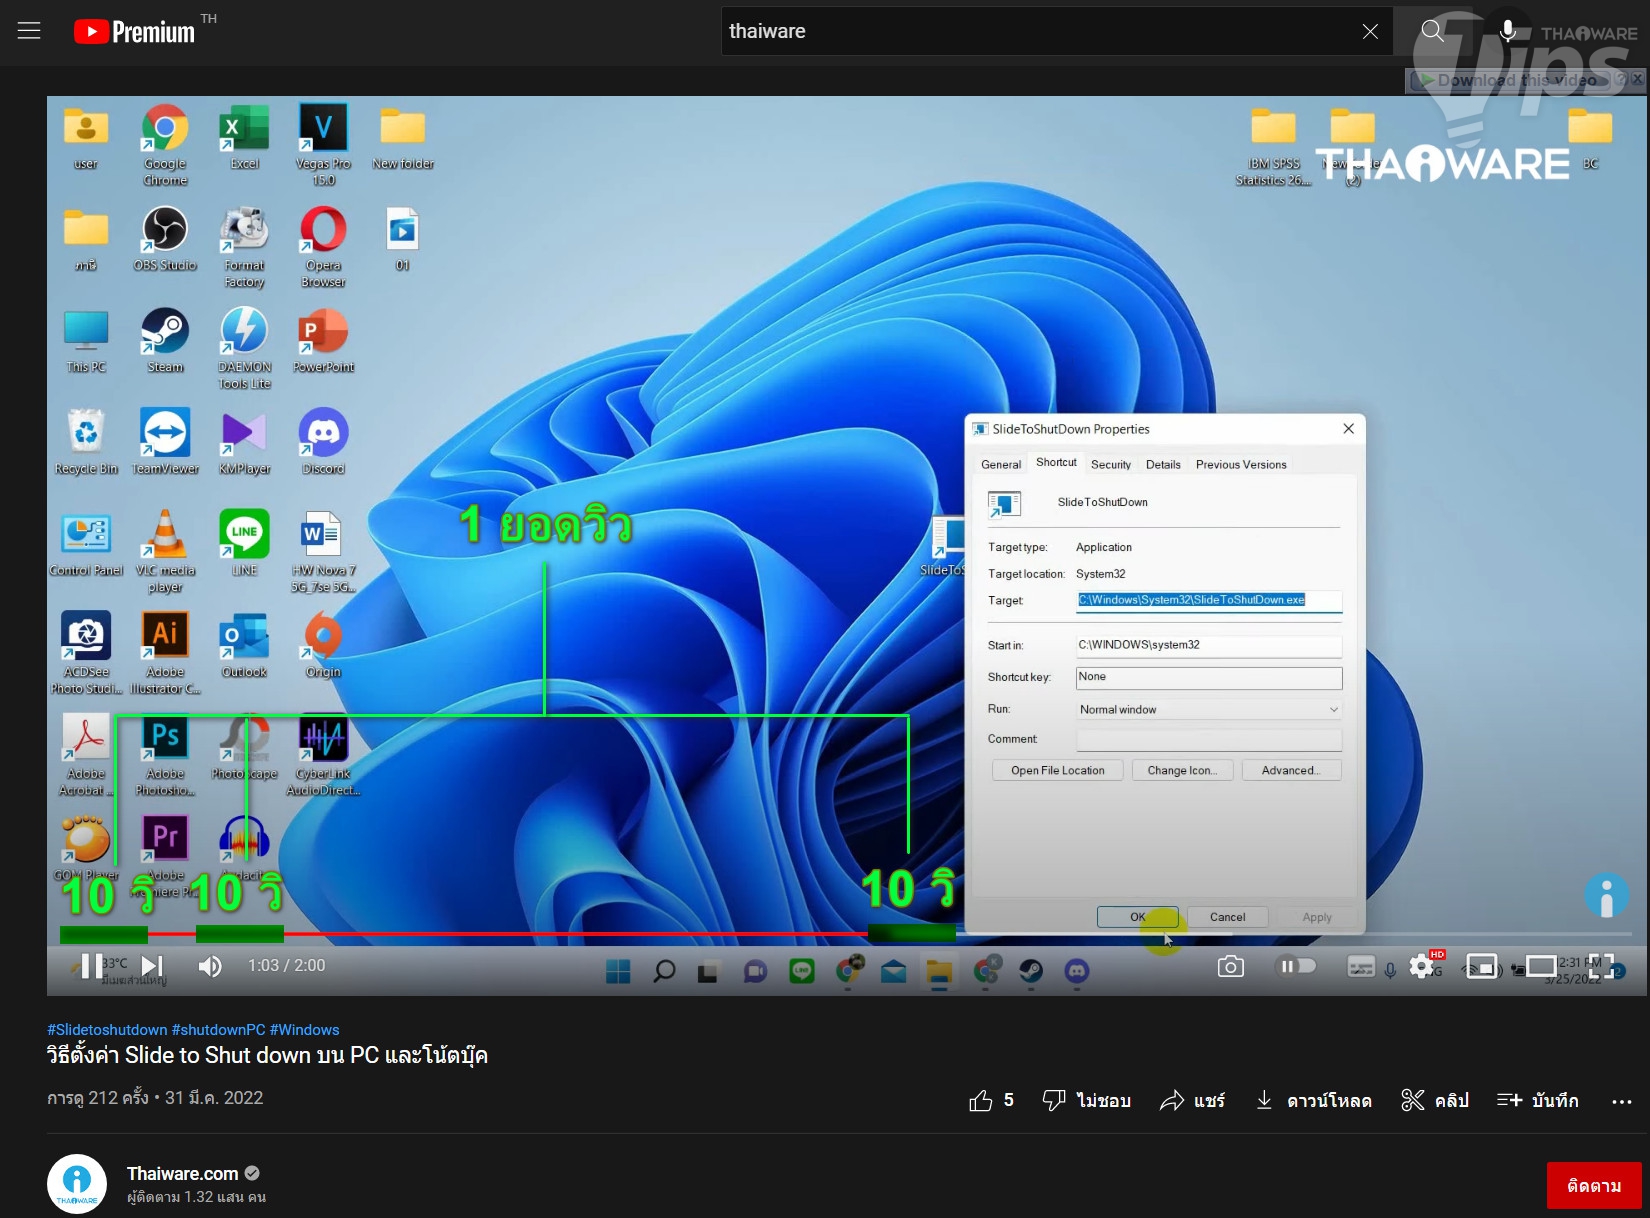This screenshot has width=1650, height=1218.
Task: Pause the video playback
Action: click(90, 966)
